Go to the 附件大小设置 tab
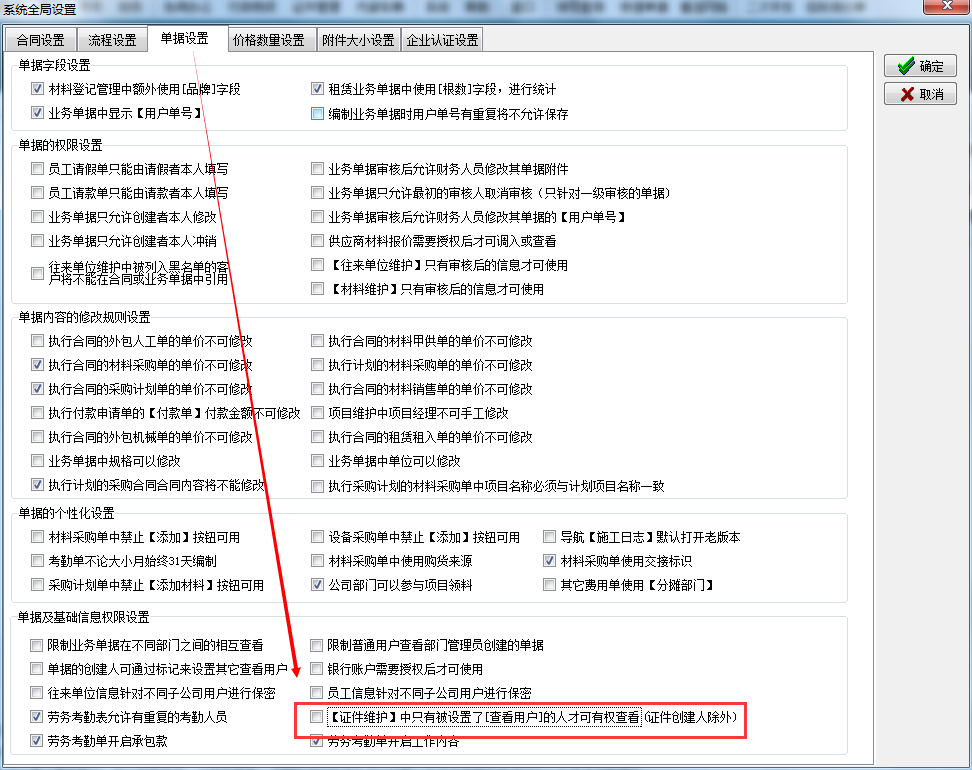The image size is (972, 770). (358, 41)
